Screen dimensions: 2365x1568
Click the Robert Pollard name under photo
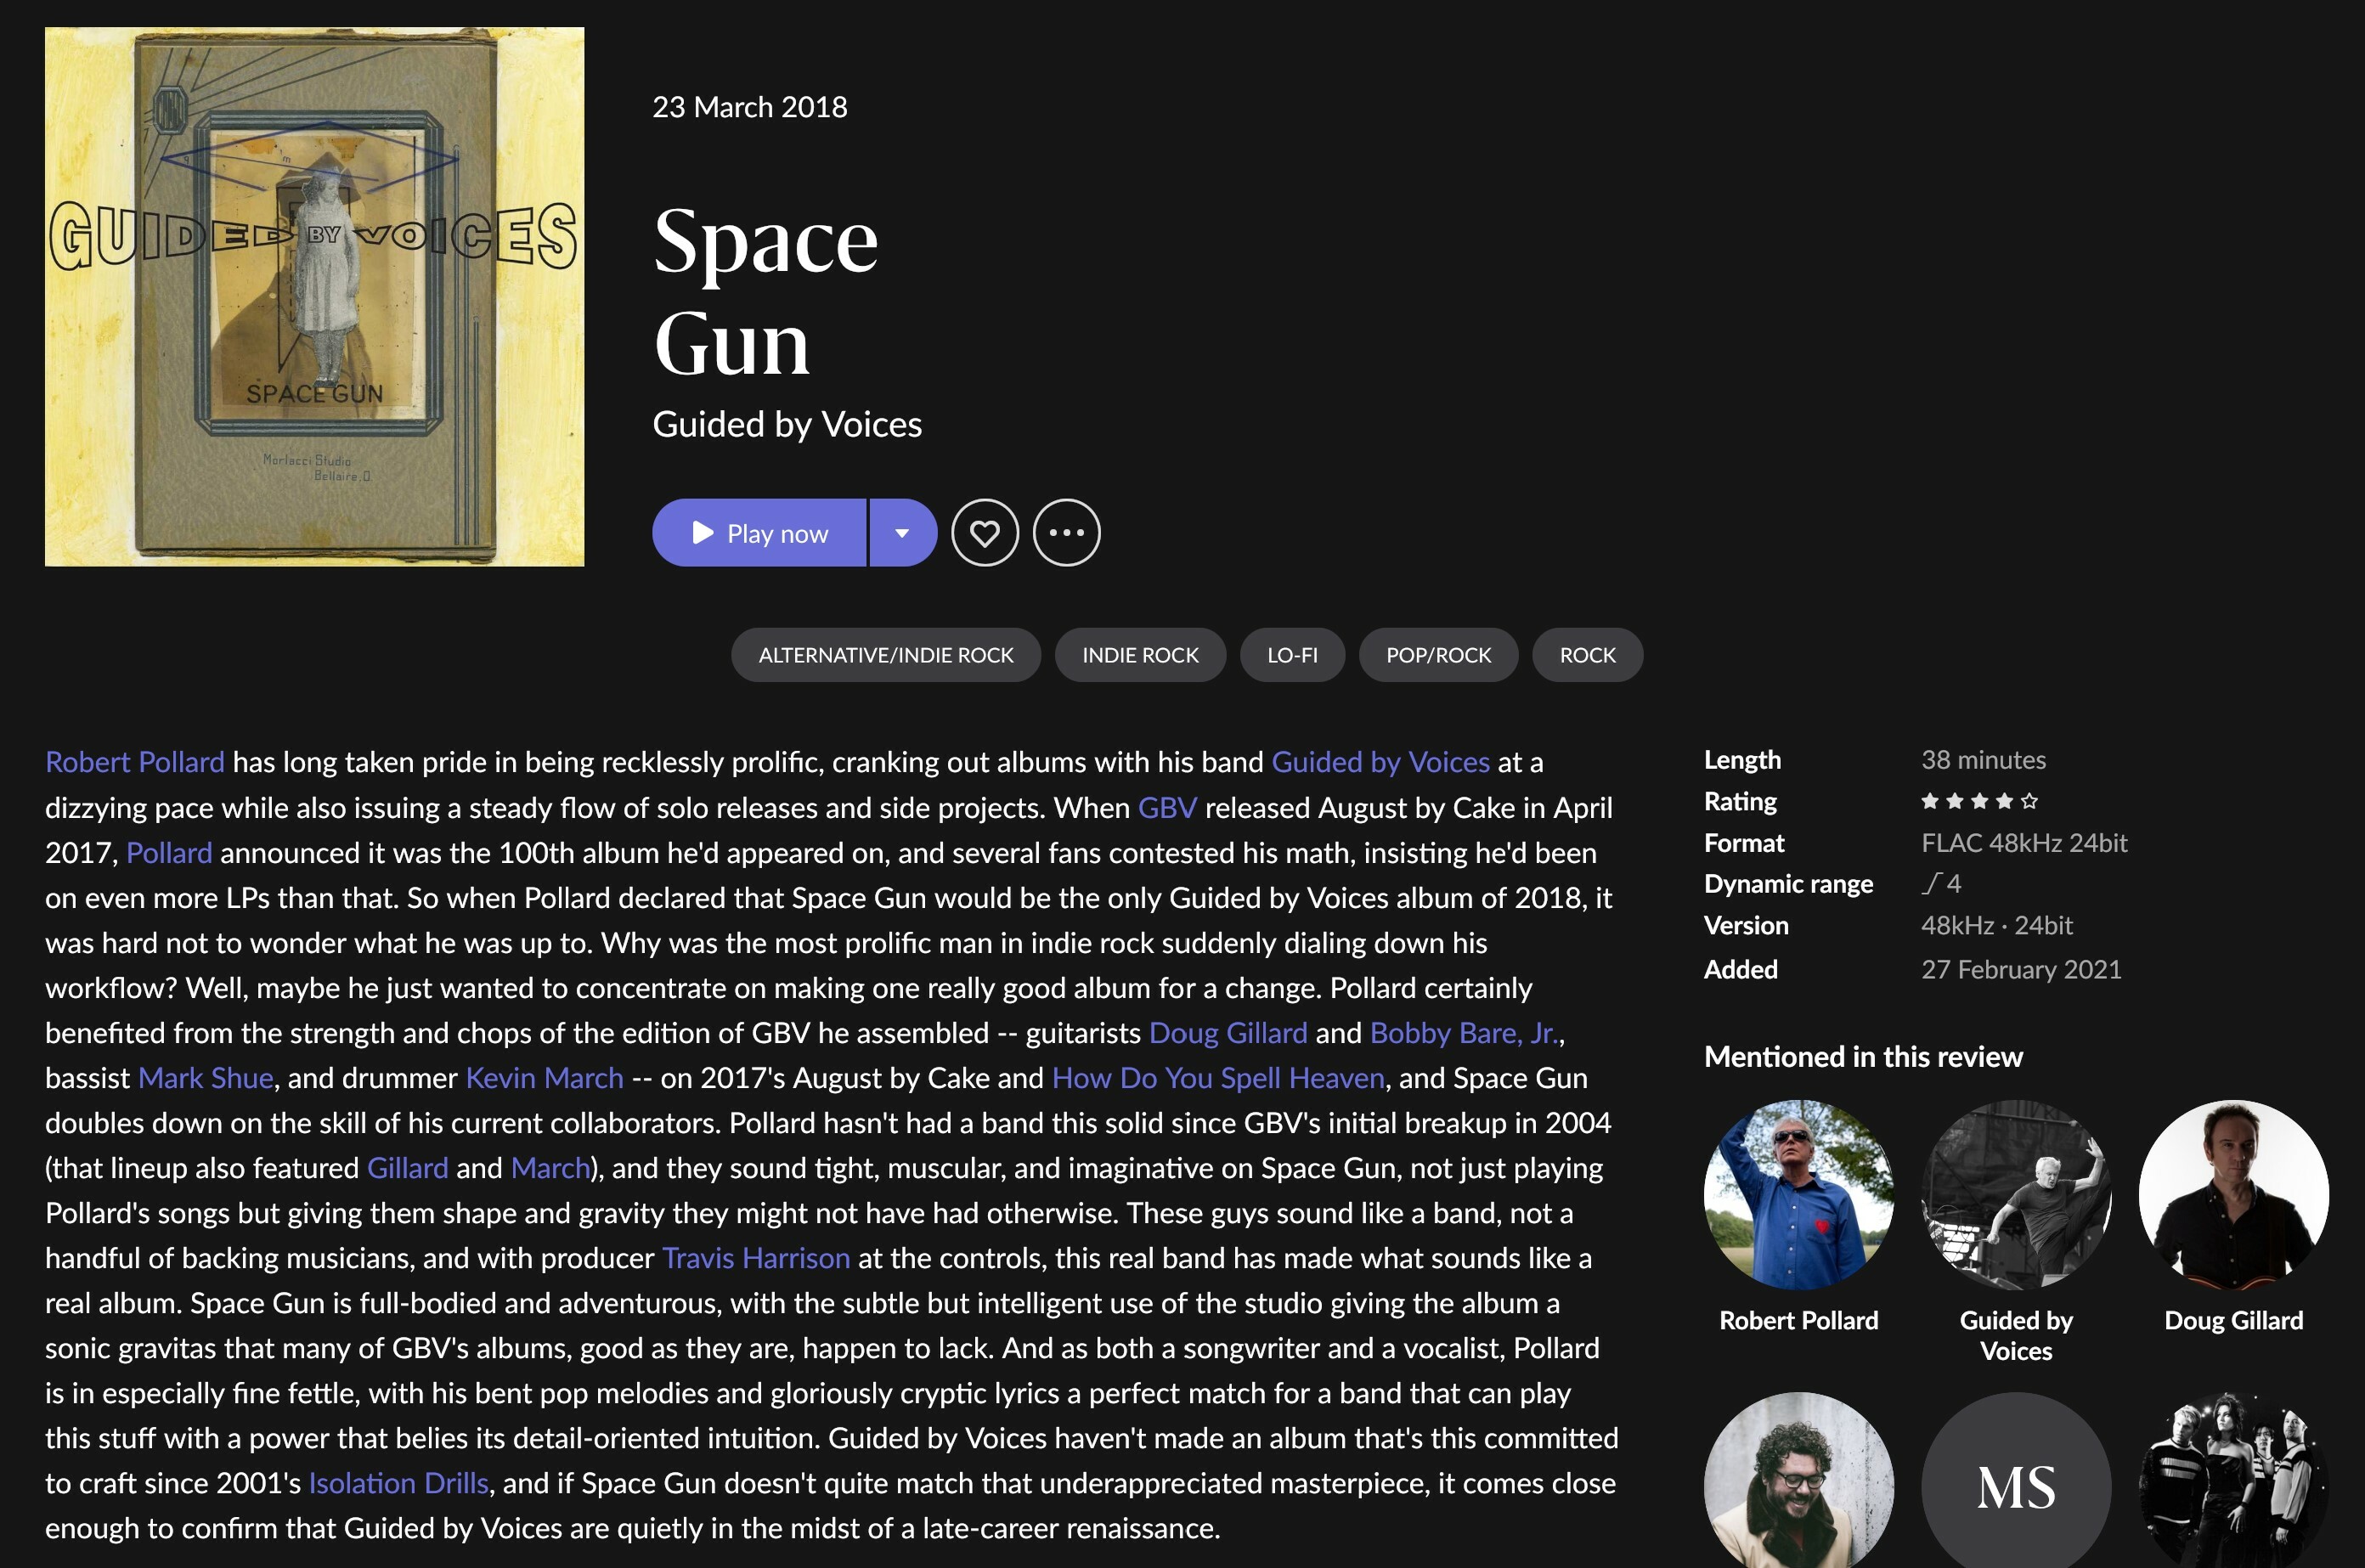tap(1798, 1320)
